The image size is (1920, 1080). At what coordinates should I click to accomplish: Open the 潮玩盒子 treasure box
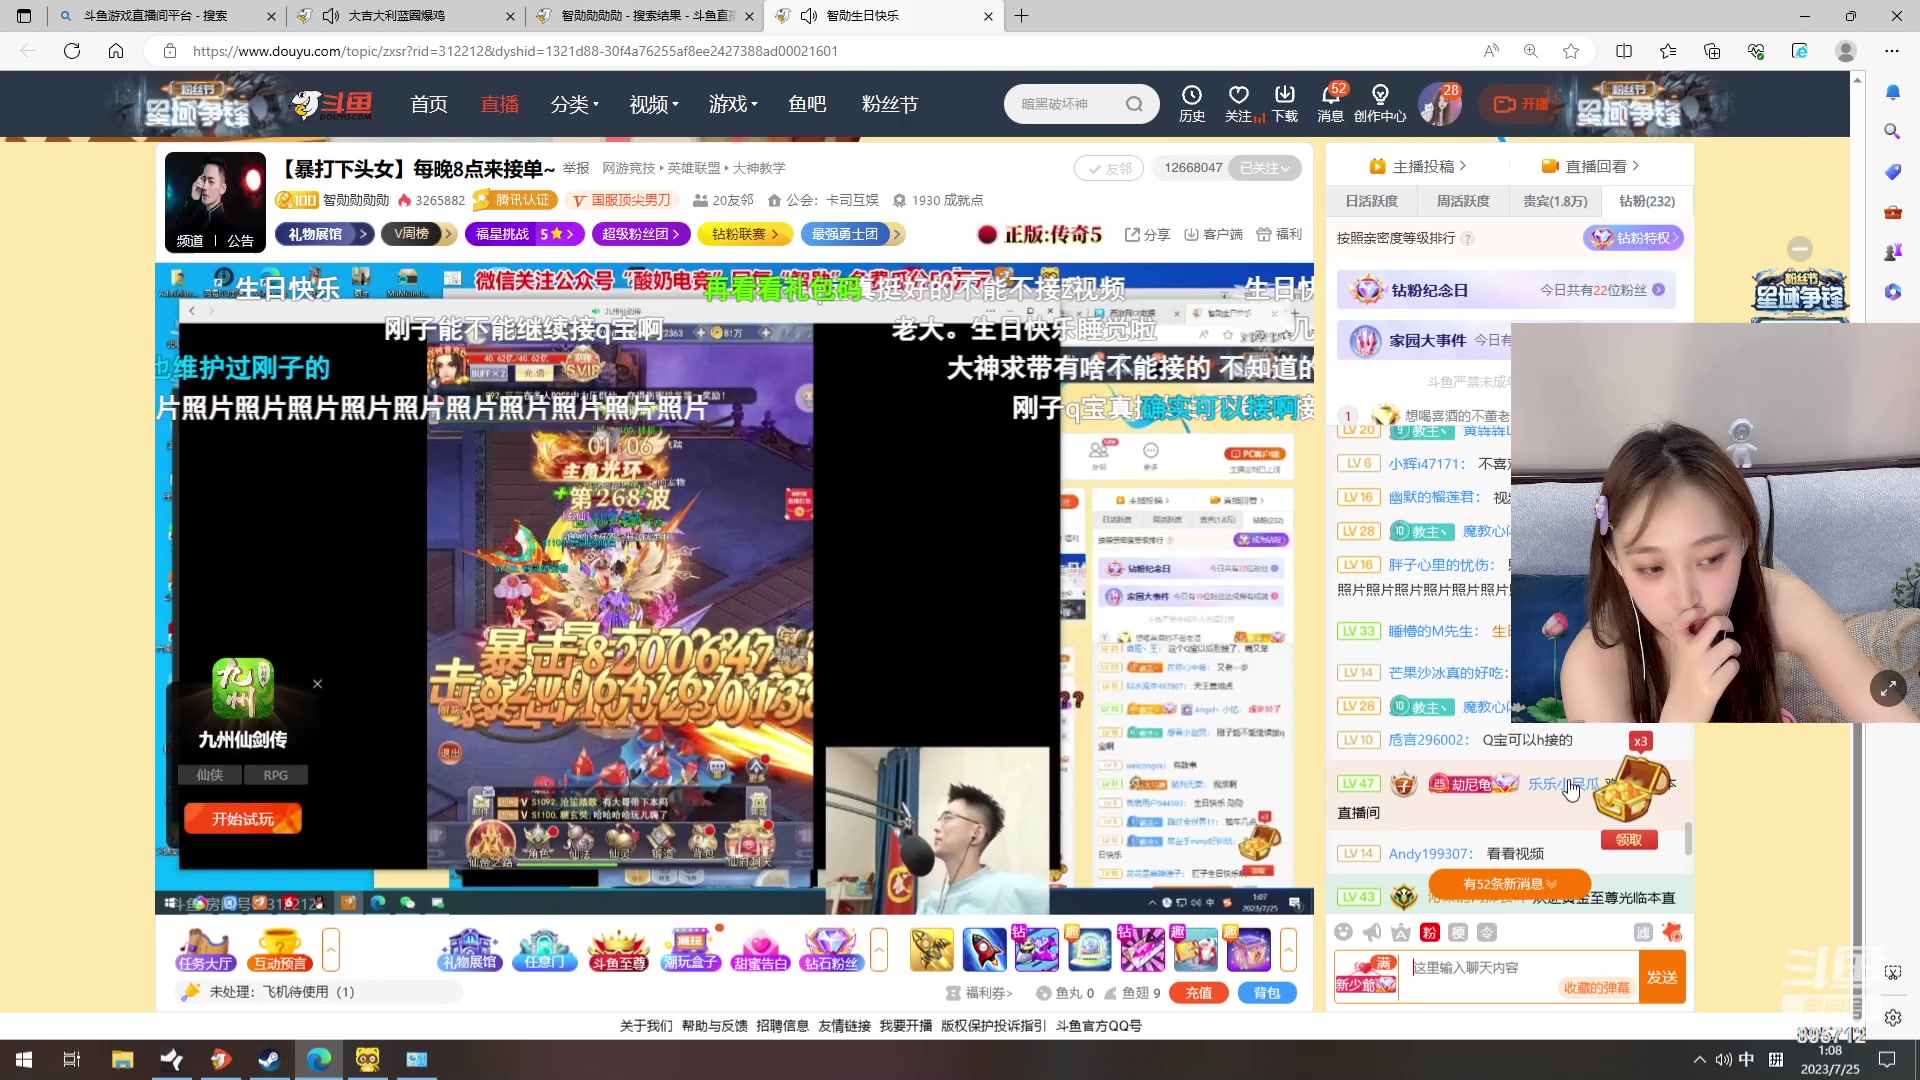click(x=690, y=950)
